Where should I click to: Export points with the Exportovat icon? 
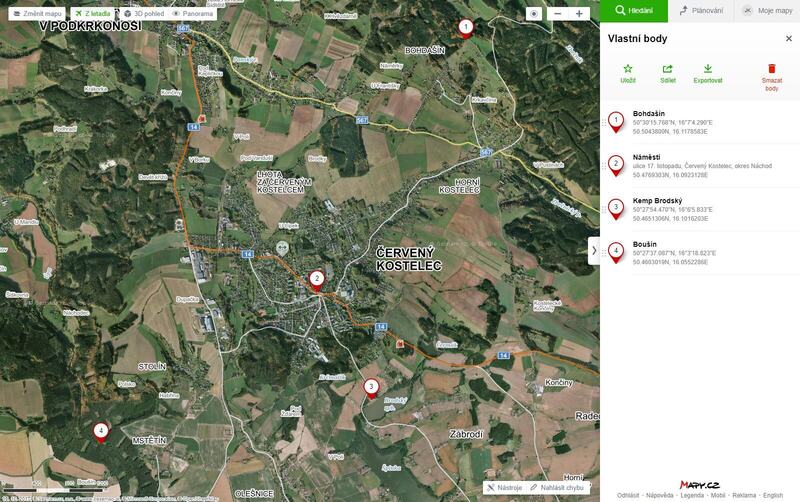(708, 69)
